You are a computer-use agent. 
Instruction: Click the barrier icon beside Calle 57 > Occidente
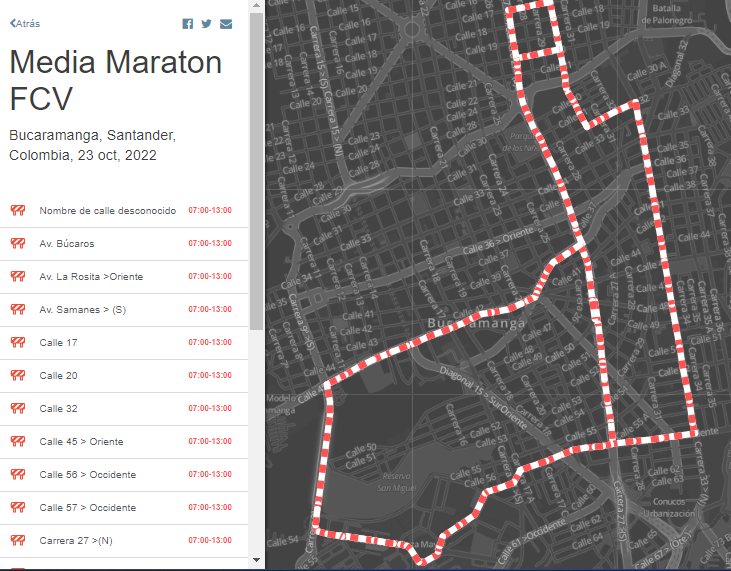pos(18,508)
